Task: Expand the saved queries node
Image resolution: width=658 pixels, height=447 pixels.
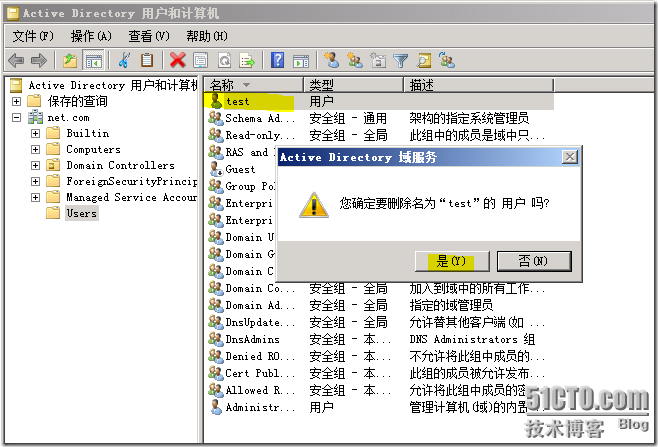Action: (x=16, y=101)
